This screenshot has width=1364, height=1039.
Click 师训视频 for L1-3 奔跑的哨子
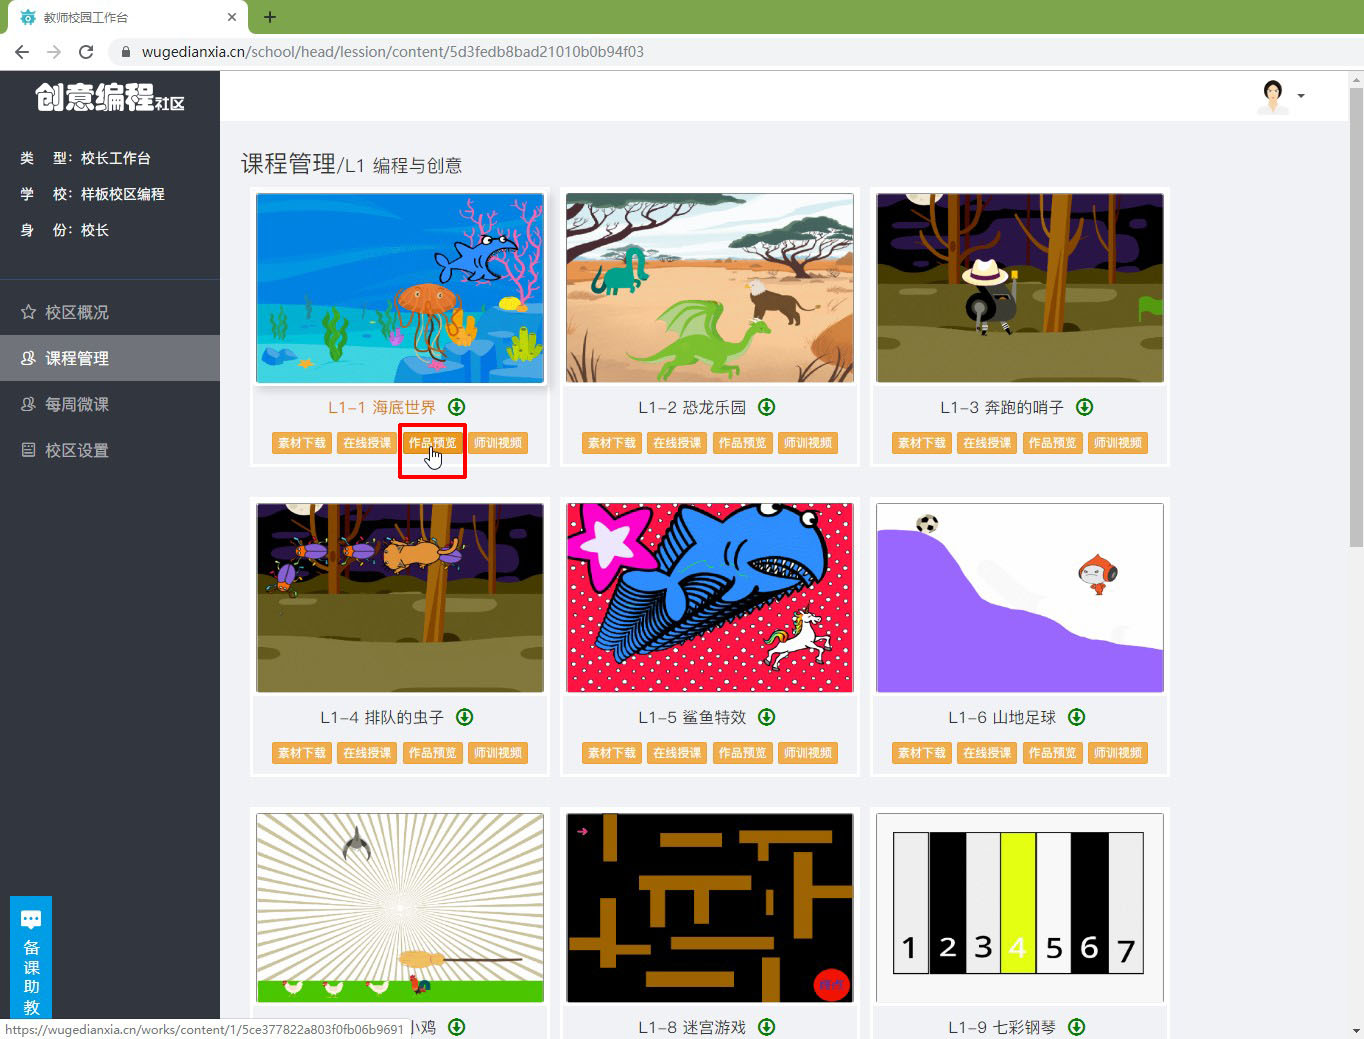pos(1118,443)
